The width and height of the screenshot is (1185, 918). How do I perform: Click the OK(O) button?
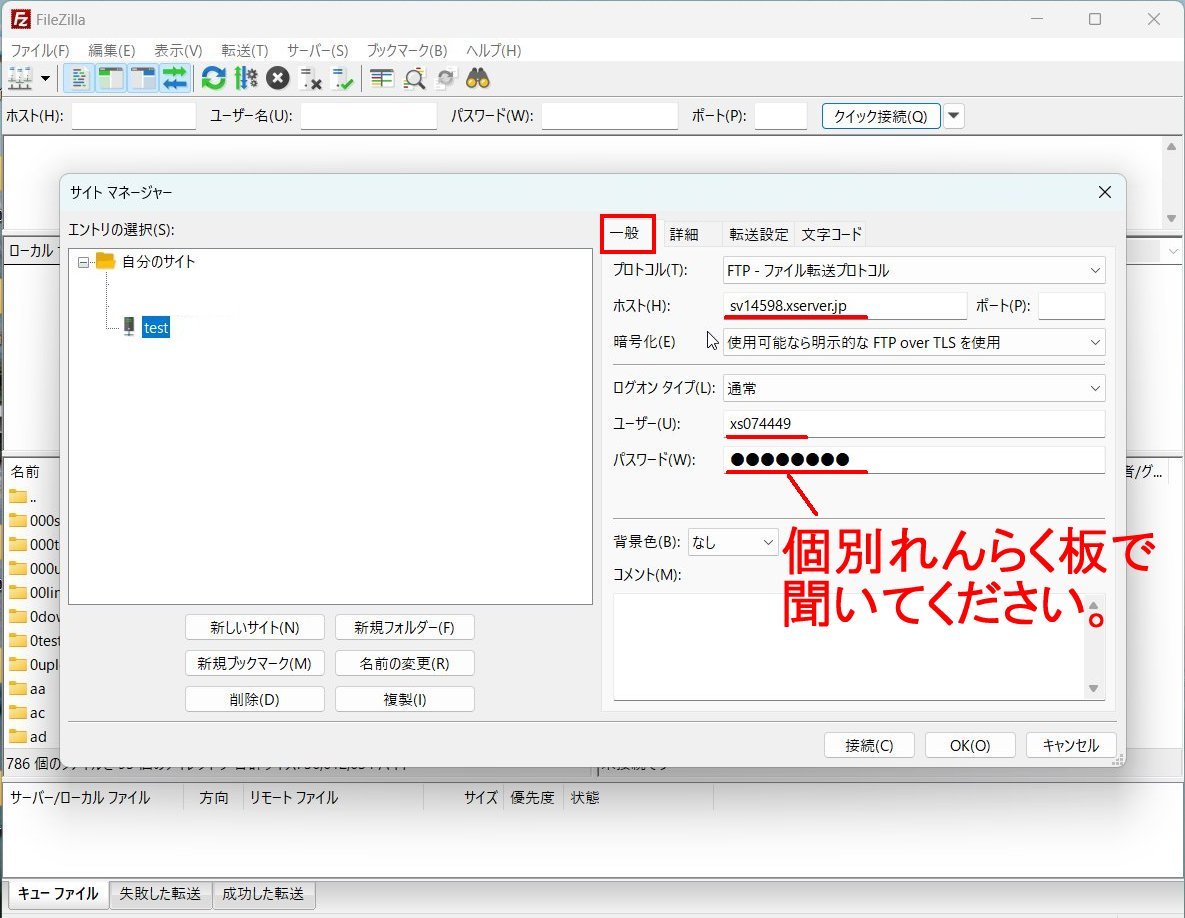click(x=970, y=745)
